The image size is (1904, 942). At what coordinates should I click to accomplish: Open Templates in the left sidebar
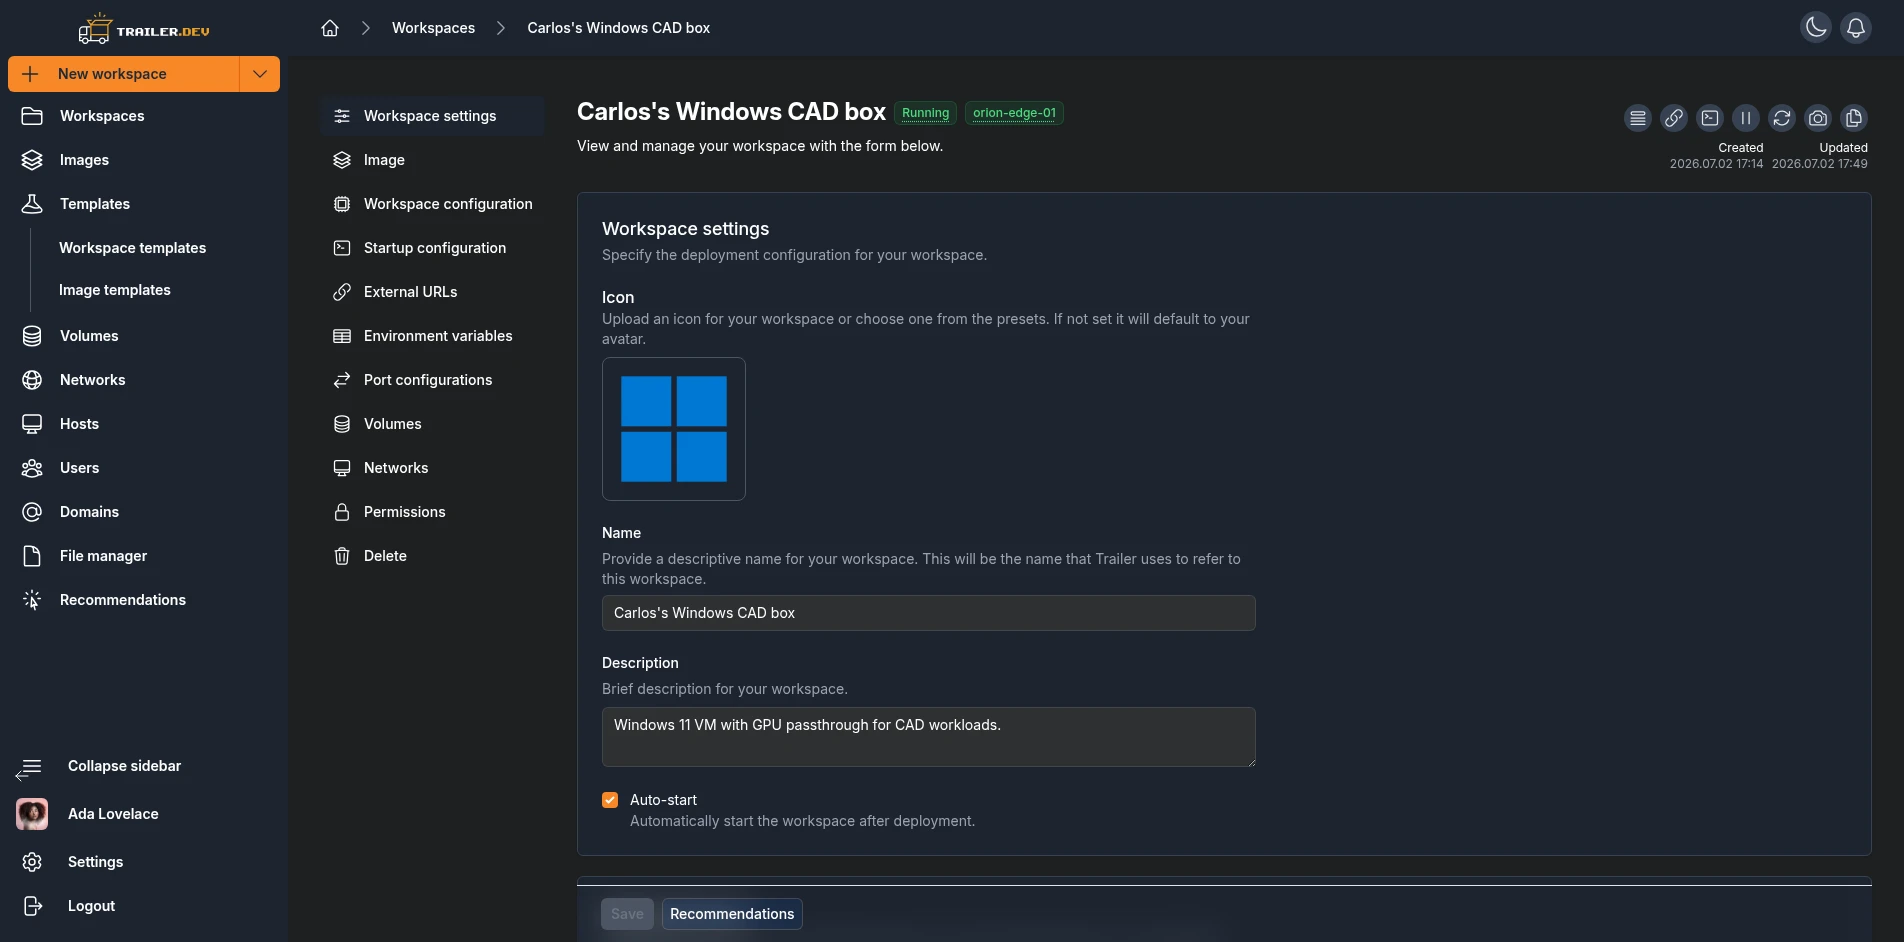point(144,204)
